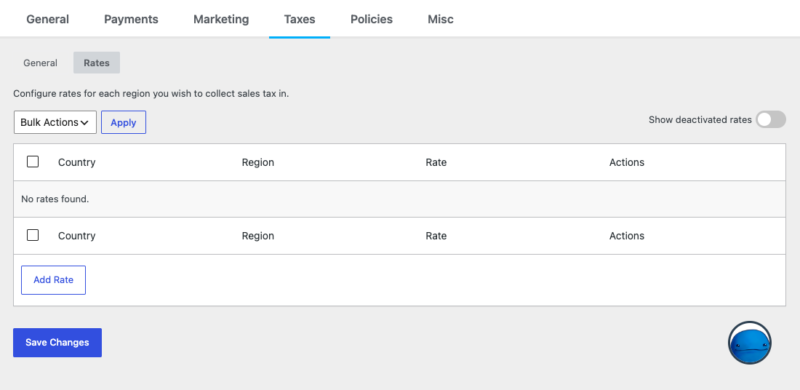Open the Marketing tab
Screen dimensions: 800x390
point(221,19)
